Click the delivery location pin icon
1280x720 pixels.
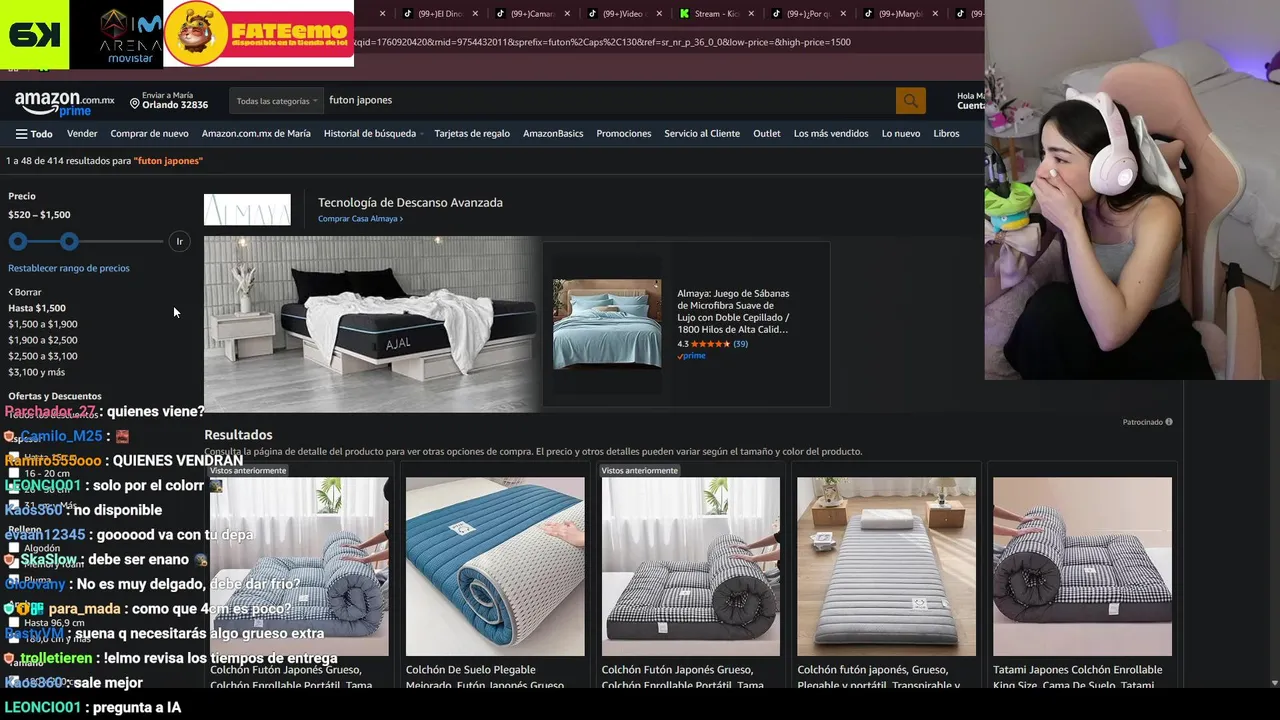coord(135,104)
